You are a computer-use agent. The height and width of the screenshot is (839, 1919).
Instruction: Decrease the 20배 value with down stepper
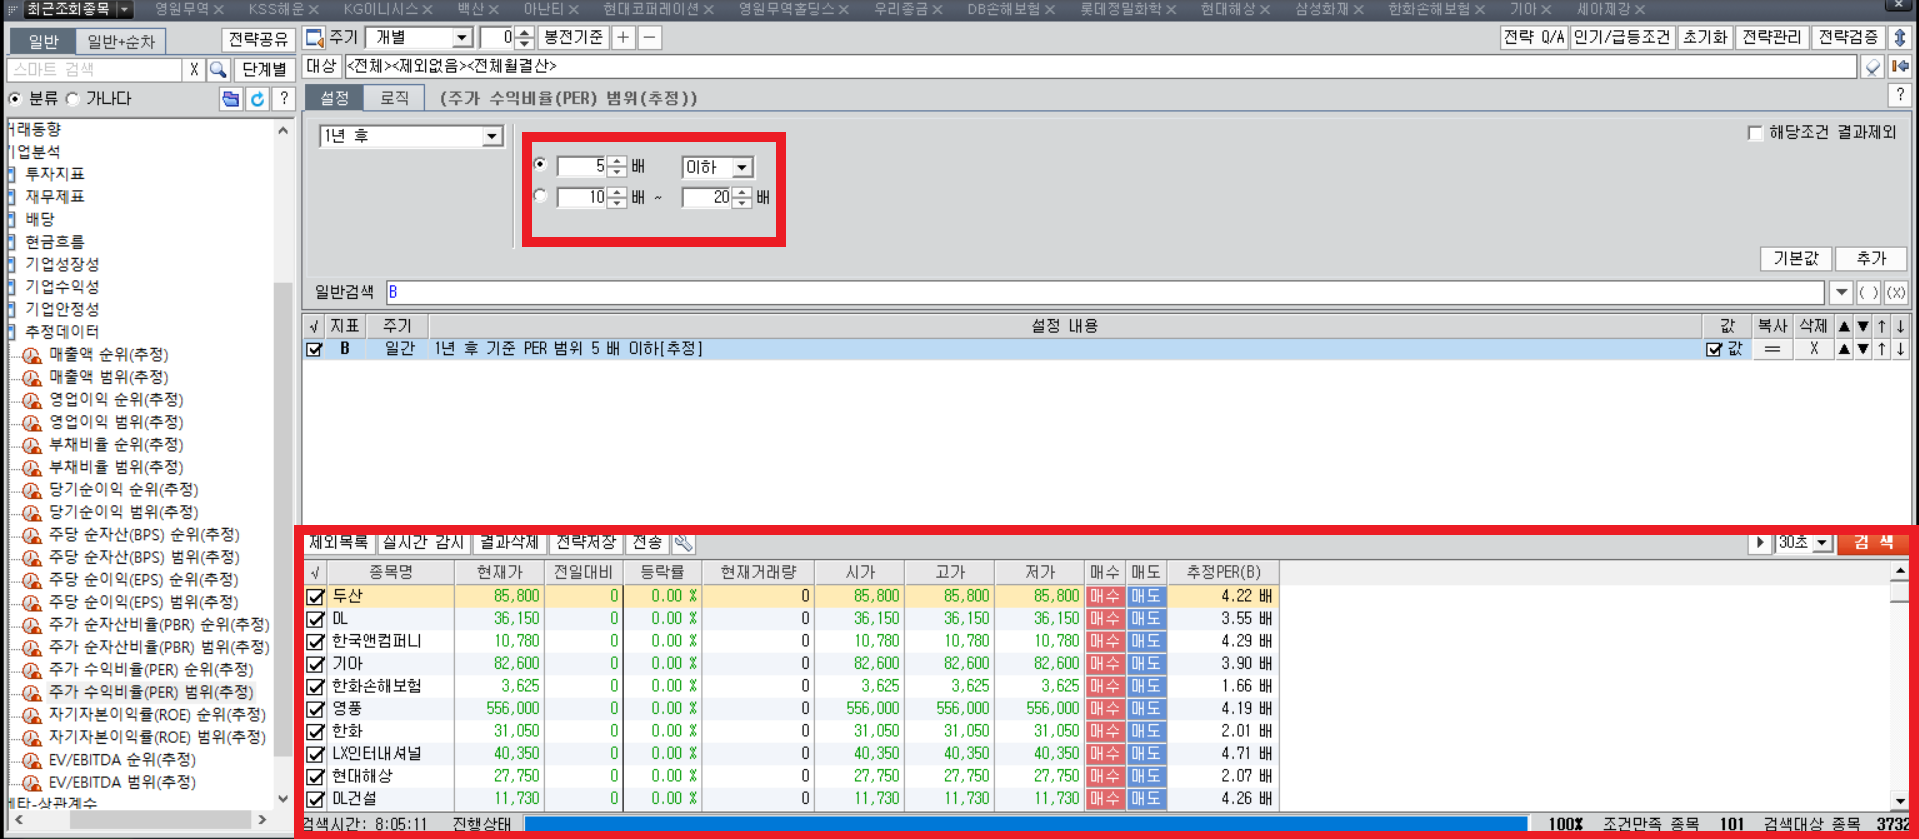[x=742, y=203]
